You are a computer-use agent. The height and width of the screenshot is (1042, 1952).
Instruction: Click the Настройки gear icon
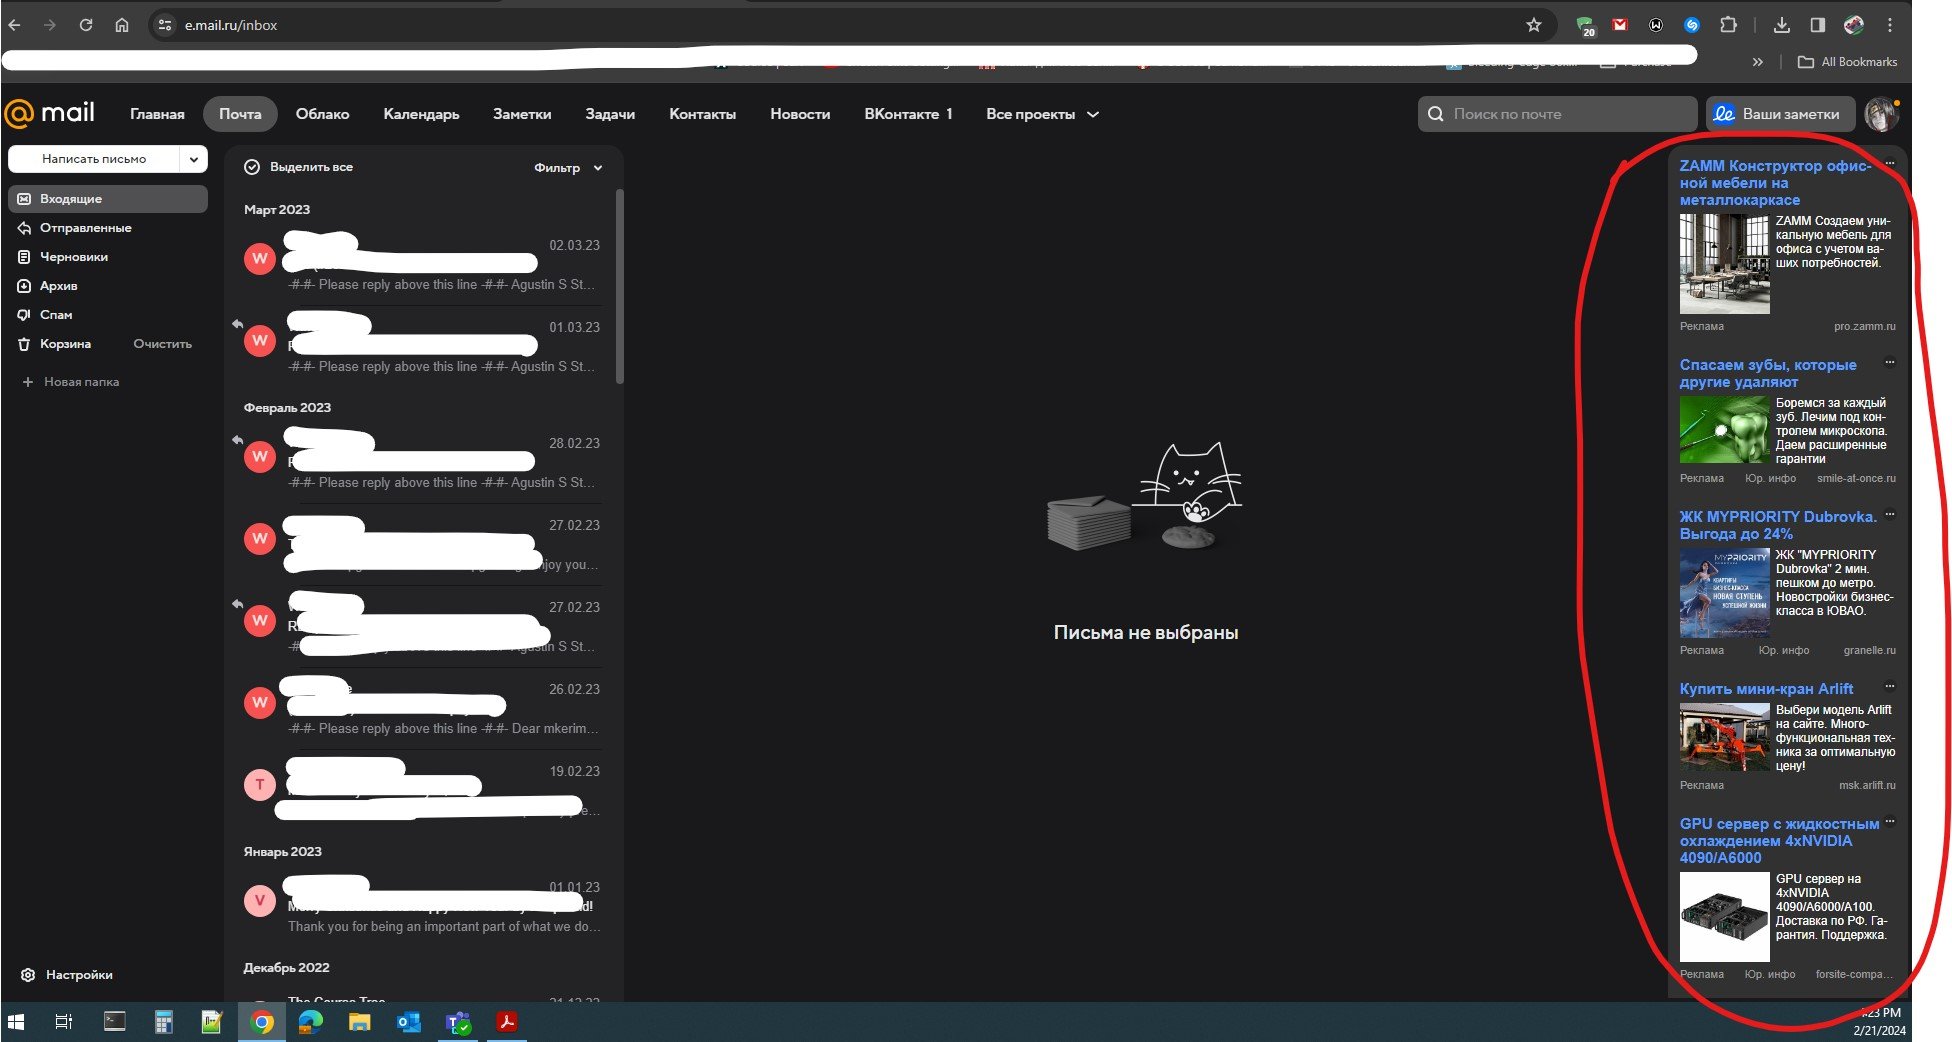click(x=27, y=974)
